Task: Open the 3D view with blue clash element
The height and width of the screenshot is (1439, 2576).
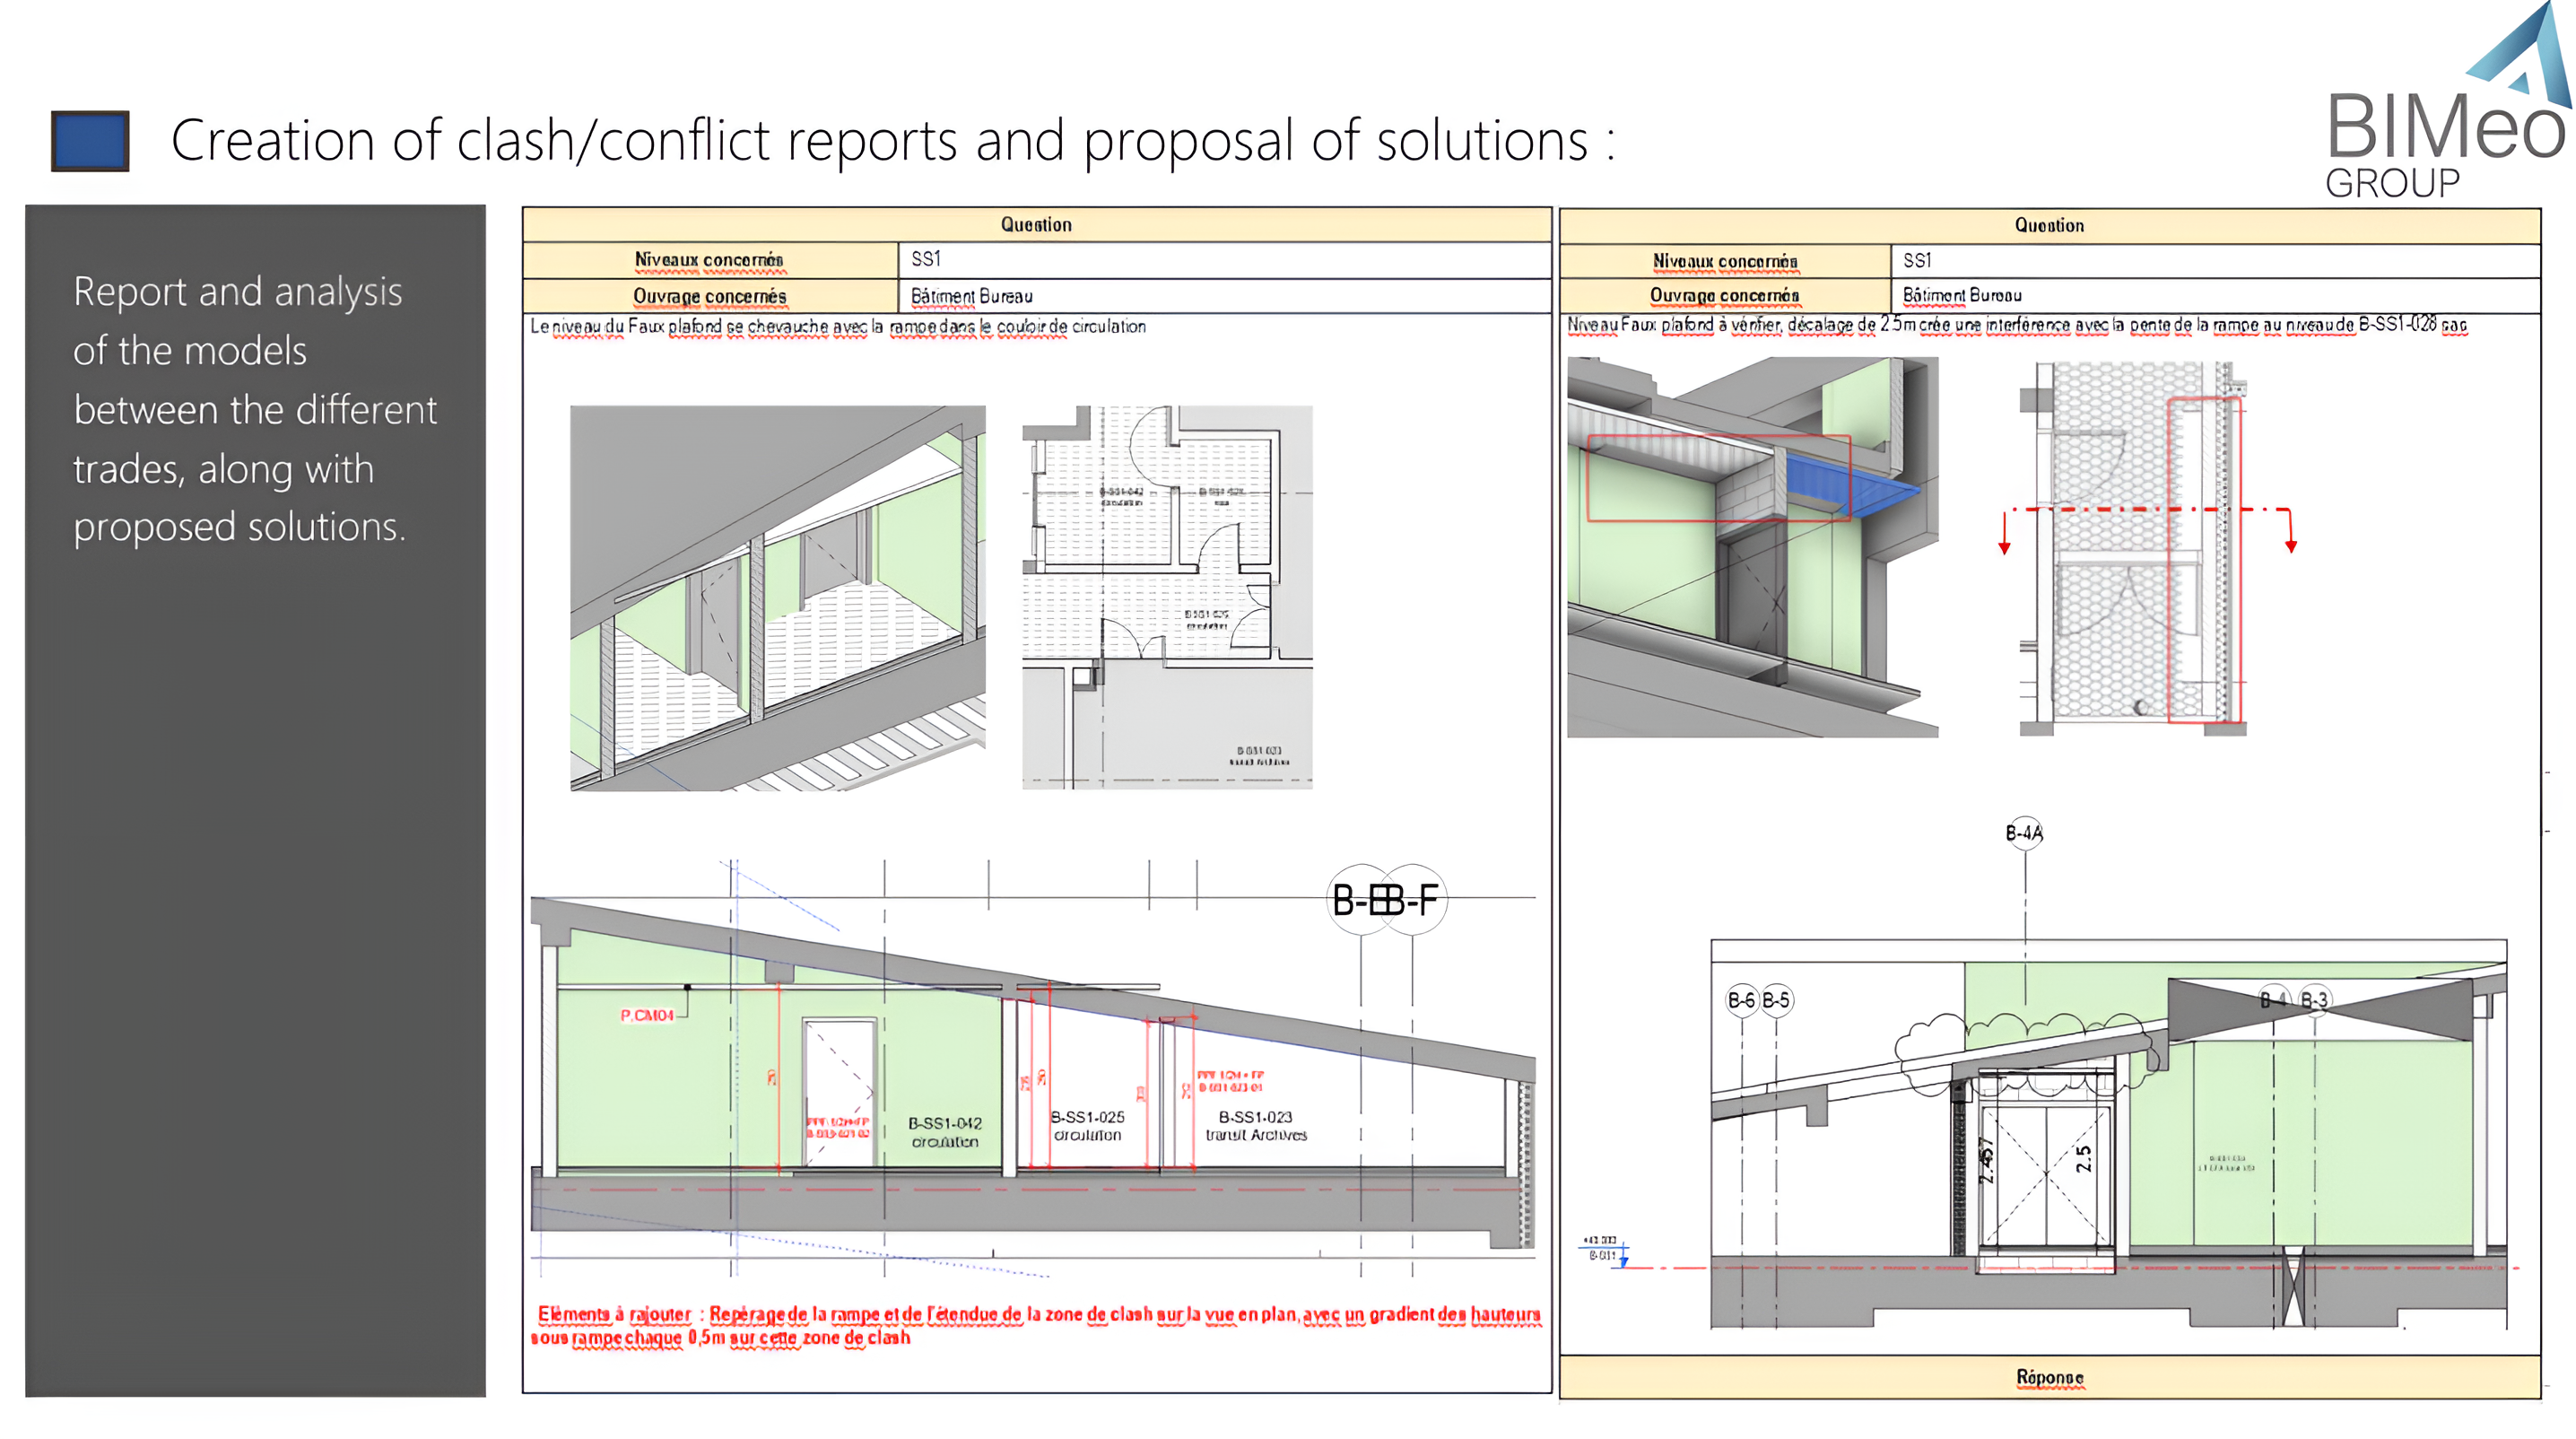Action: [1752, 547]
